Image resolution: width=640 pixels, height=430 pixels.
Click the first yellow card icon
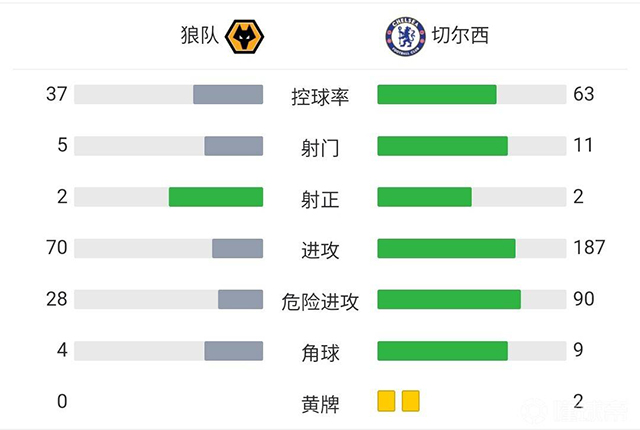click(387, 402)
